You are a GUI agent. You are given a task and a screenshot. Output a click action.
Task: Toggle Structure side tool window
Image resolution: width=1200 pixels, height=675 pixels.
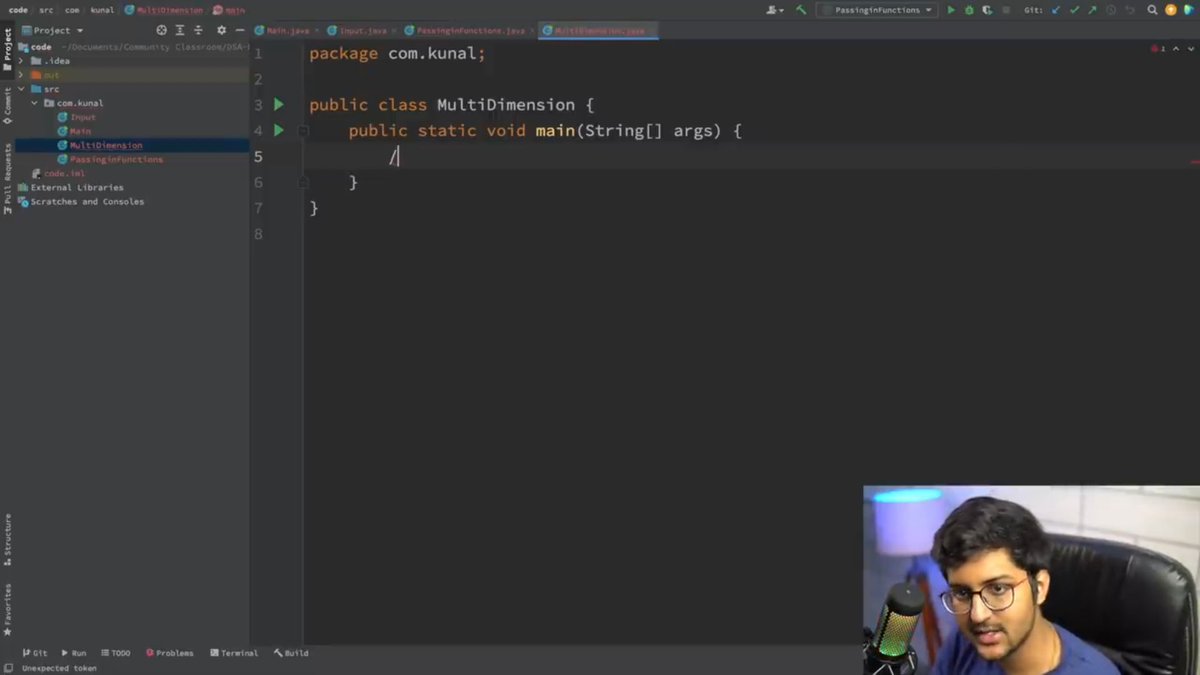click(x=8, y=540)
